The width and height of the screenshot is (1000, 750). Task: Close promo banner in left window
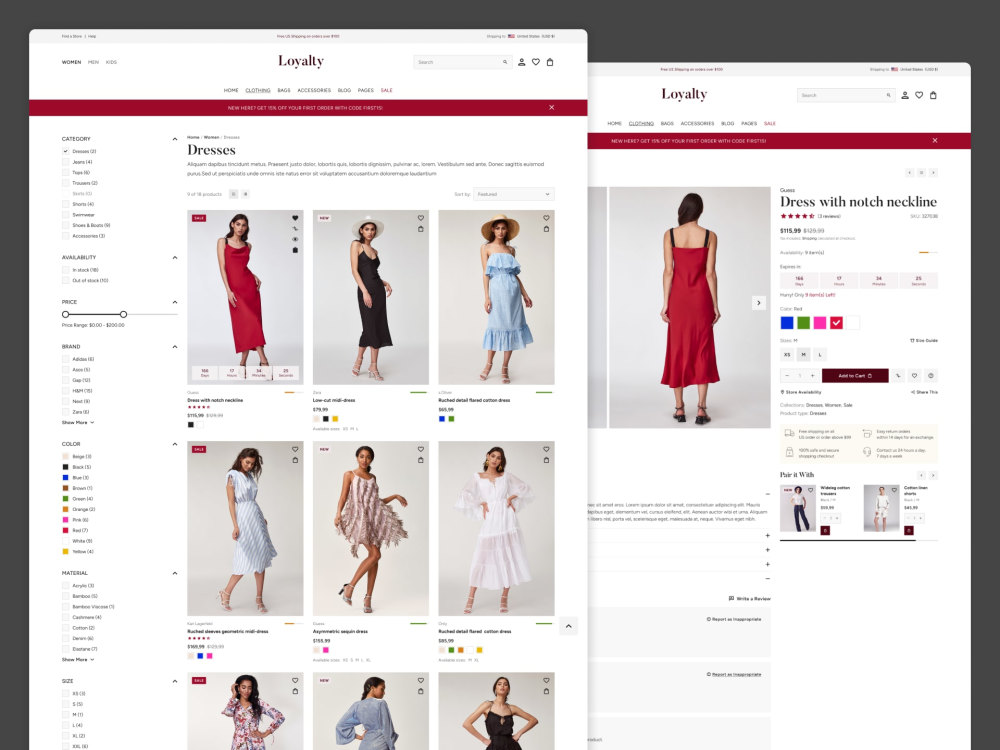[552, 108]
